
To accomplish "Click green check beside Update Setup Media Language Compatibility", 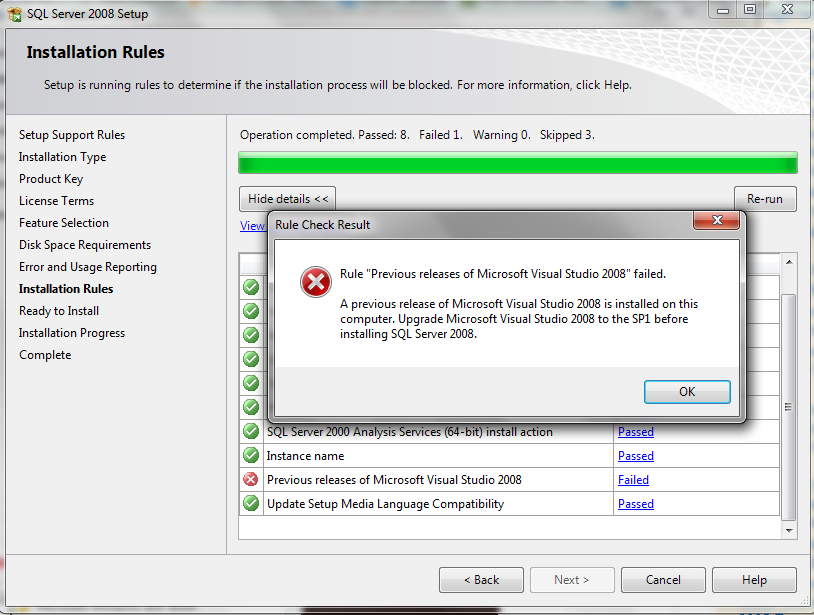I will click(x=251, y=503).
